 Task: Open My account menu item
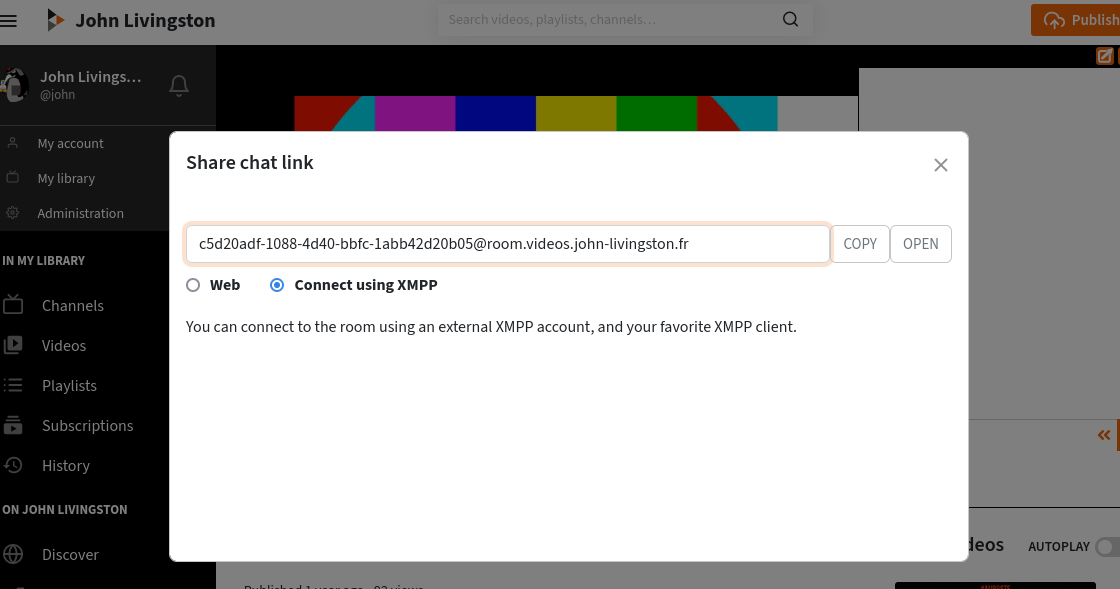(x=70, y=143)
